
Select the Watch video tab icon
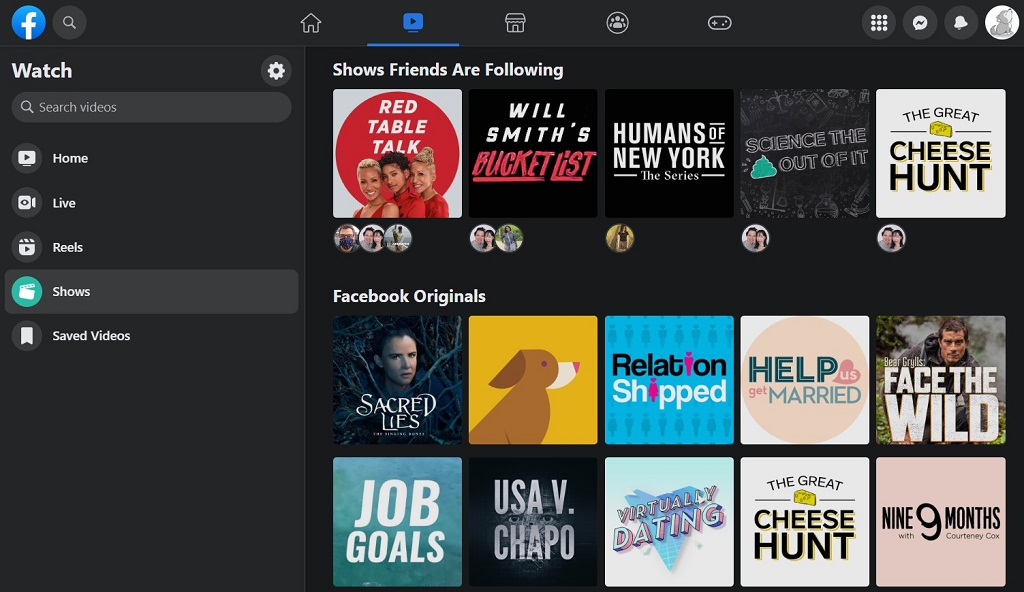pos(413,23)
